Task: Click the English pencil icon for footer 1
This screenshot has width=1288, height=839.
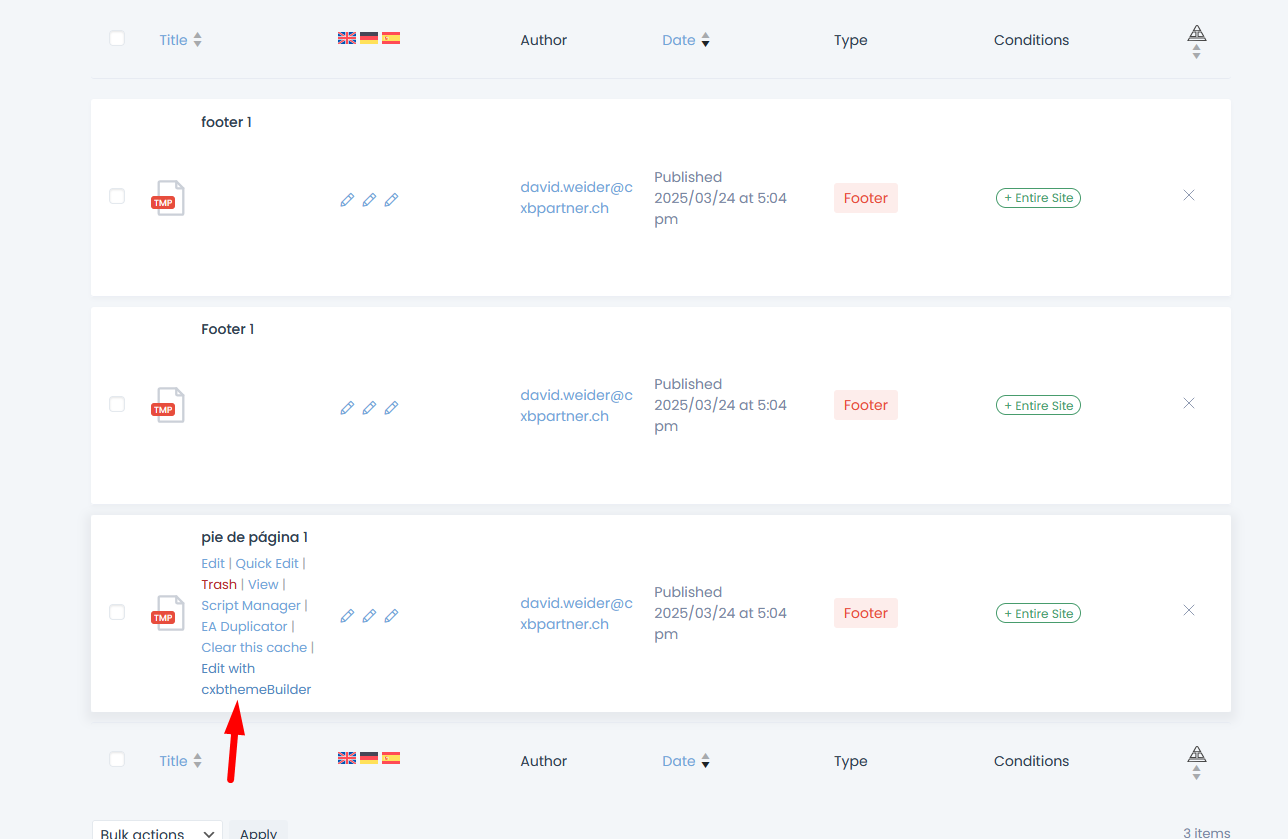Action: tap(347, 200)
